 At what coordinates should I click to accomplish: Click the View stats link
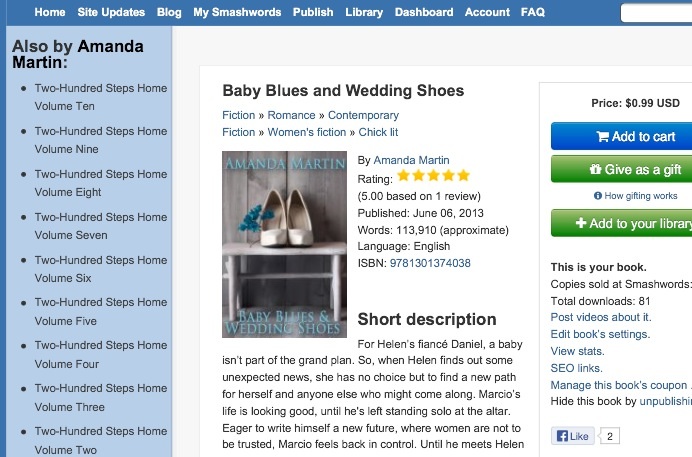tap(578, 351)
